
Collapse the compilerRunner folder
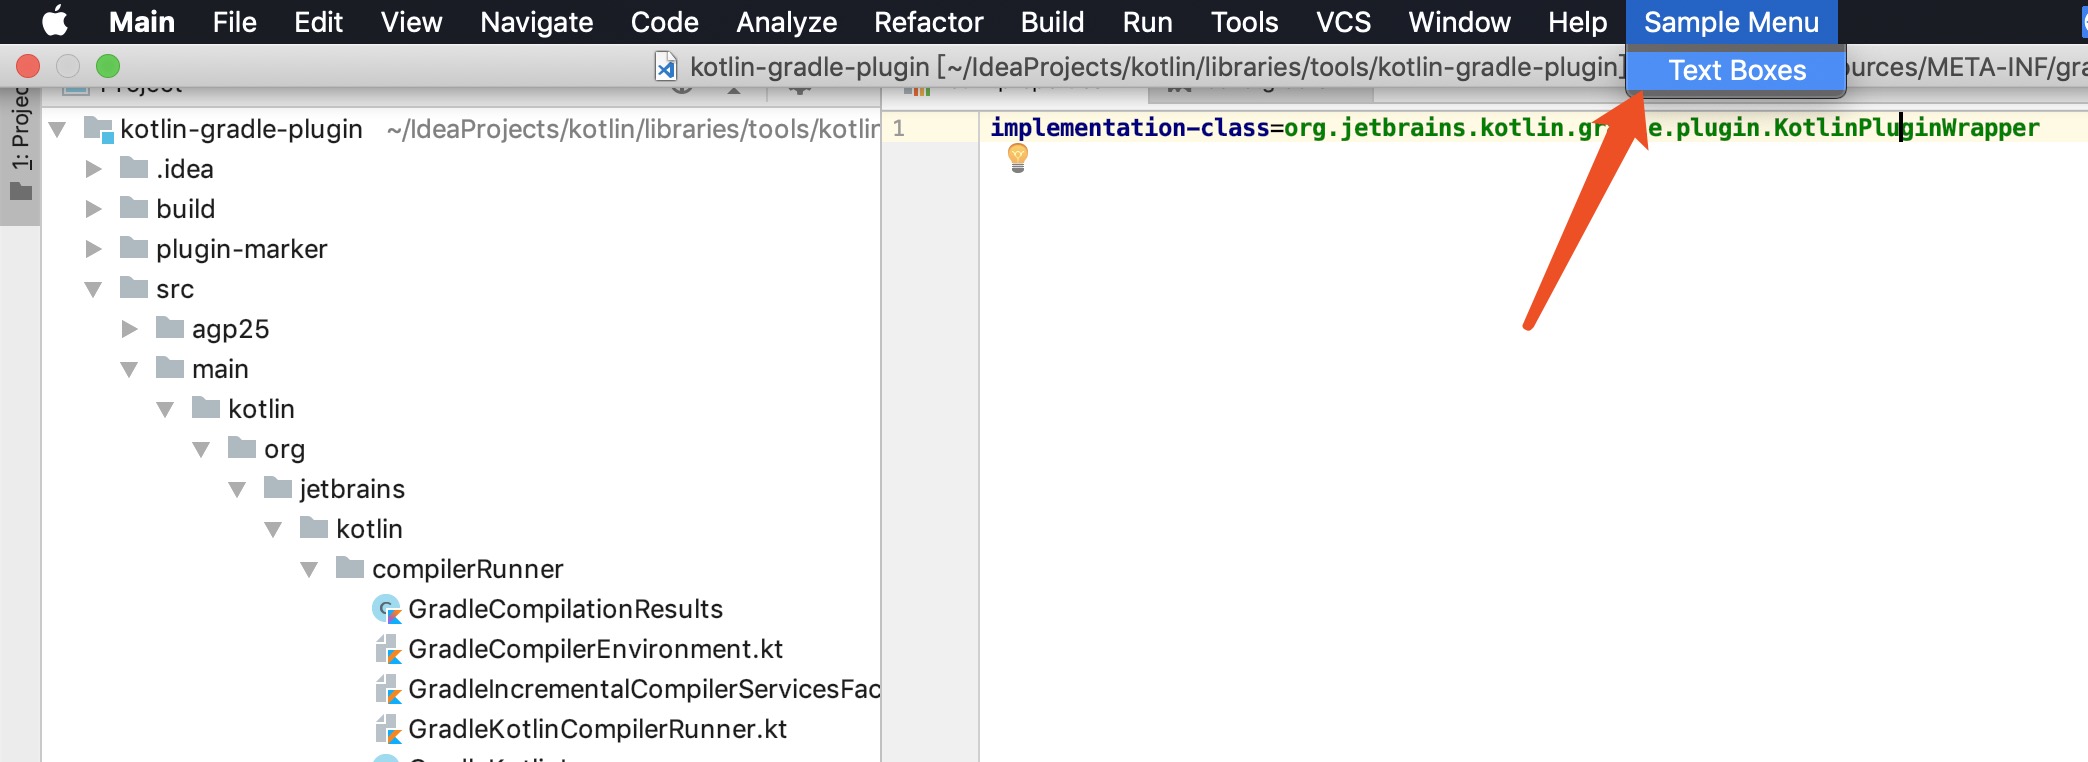[309, 569]
